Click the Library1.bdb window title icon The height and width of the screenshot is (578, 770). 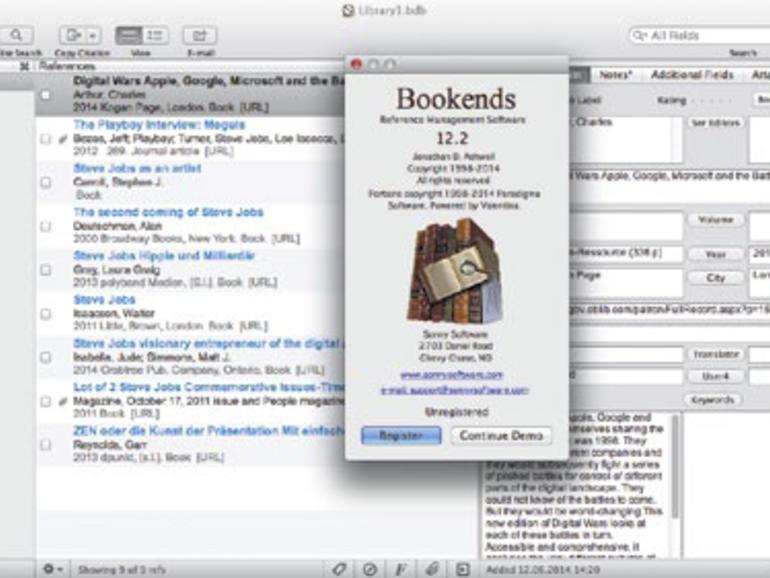coord(348,10)
